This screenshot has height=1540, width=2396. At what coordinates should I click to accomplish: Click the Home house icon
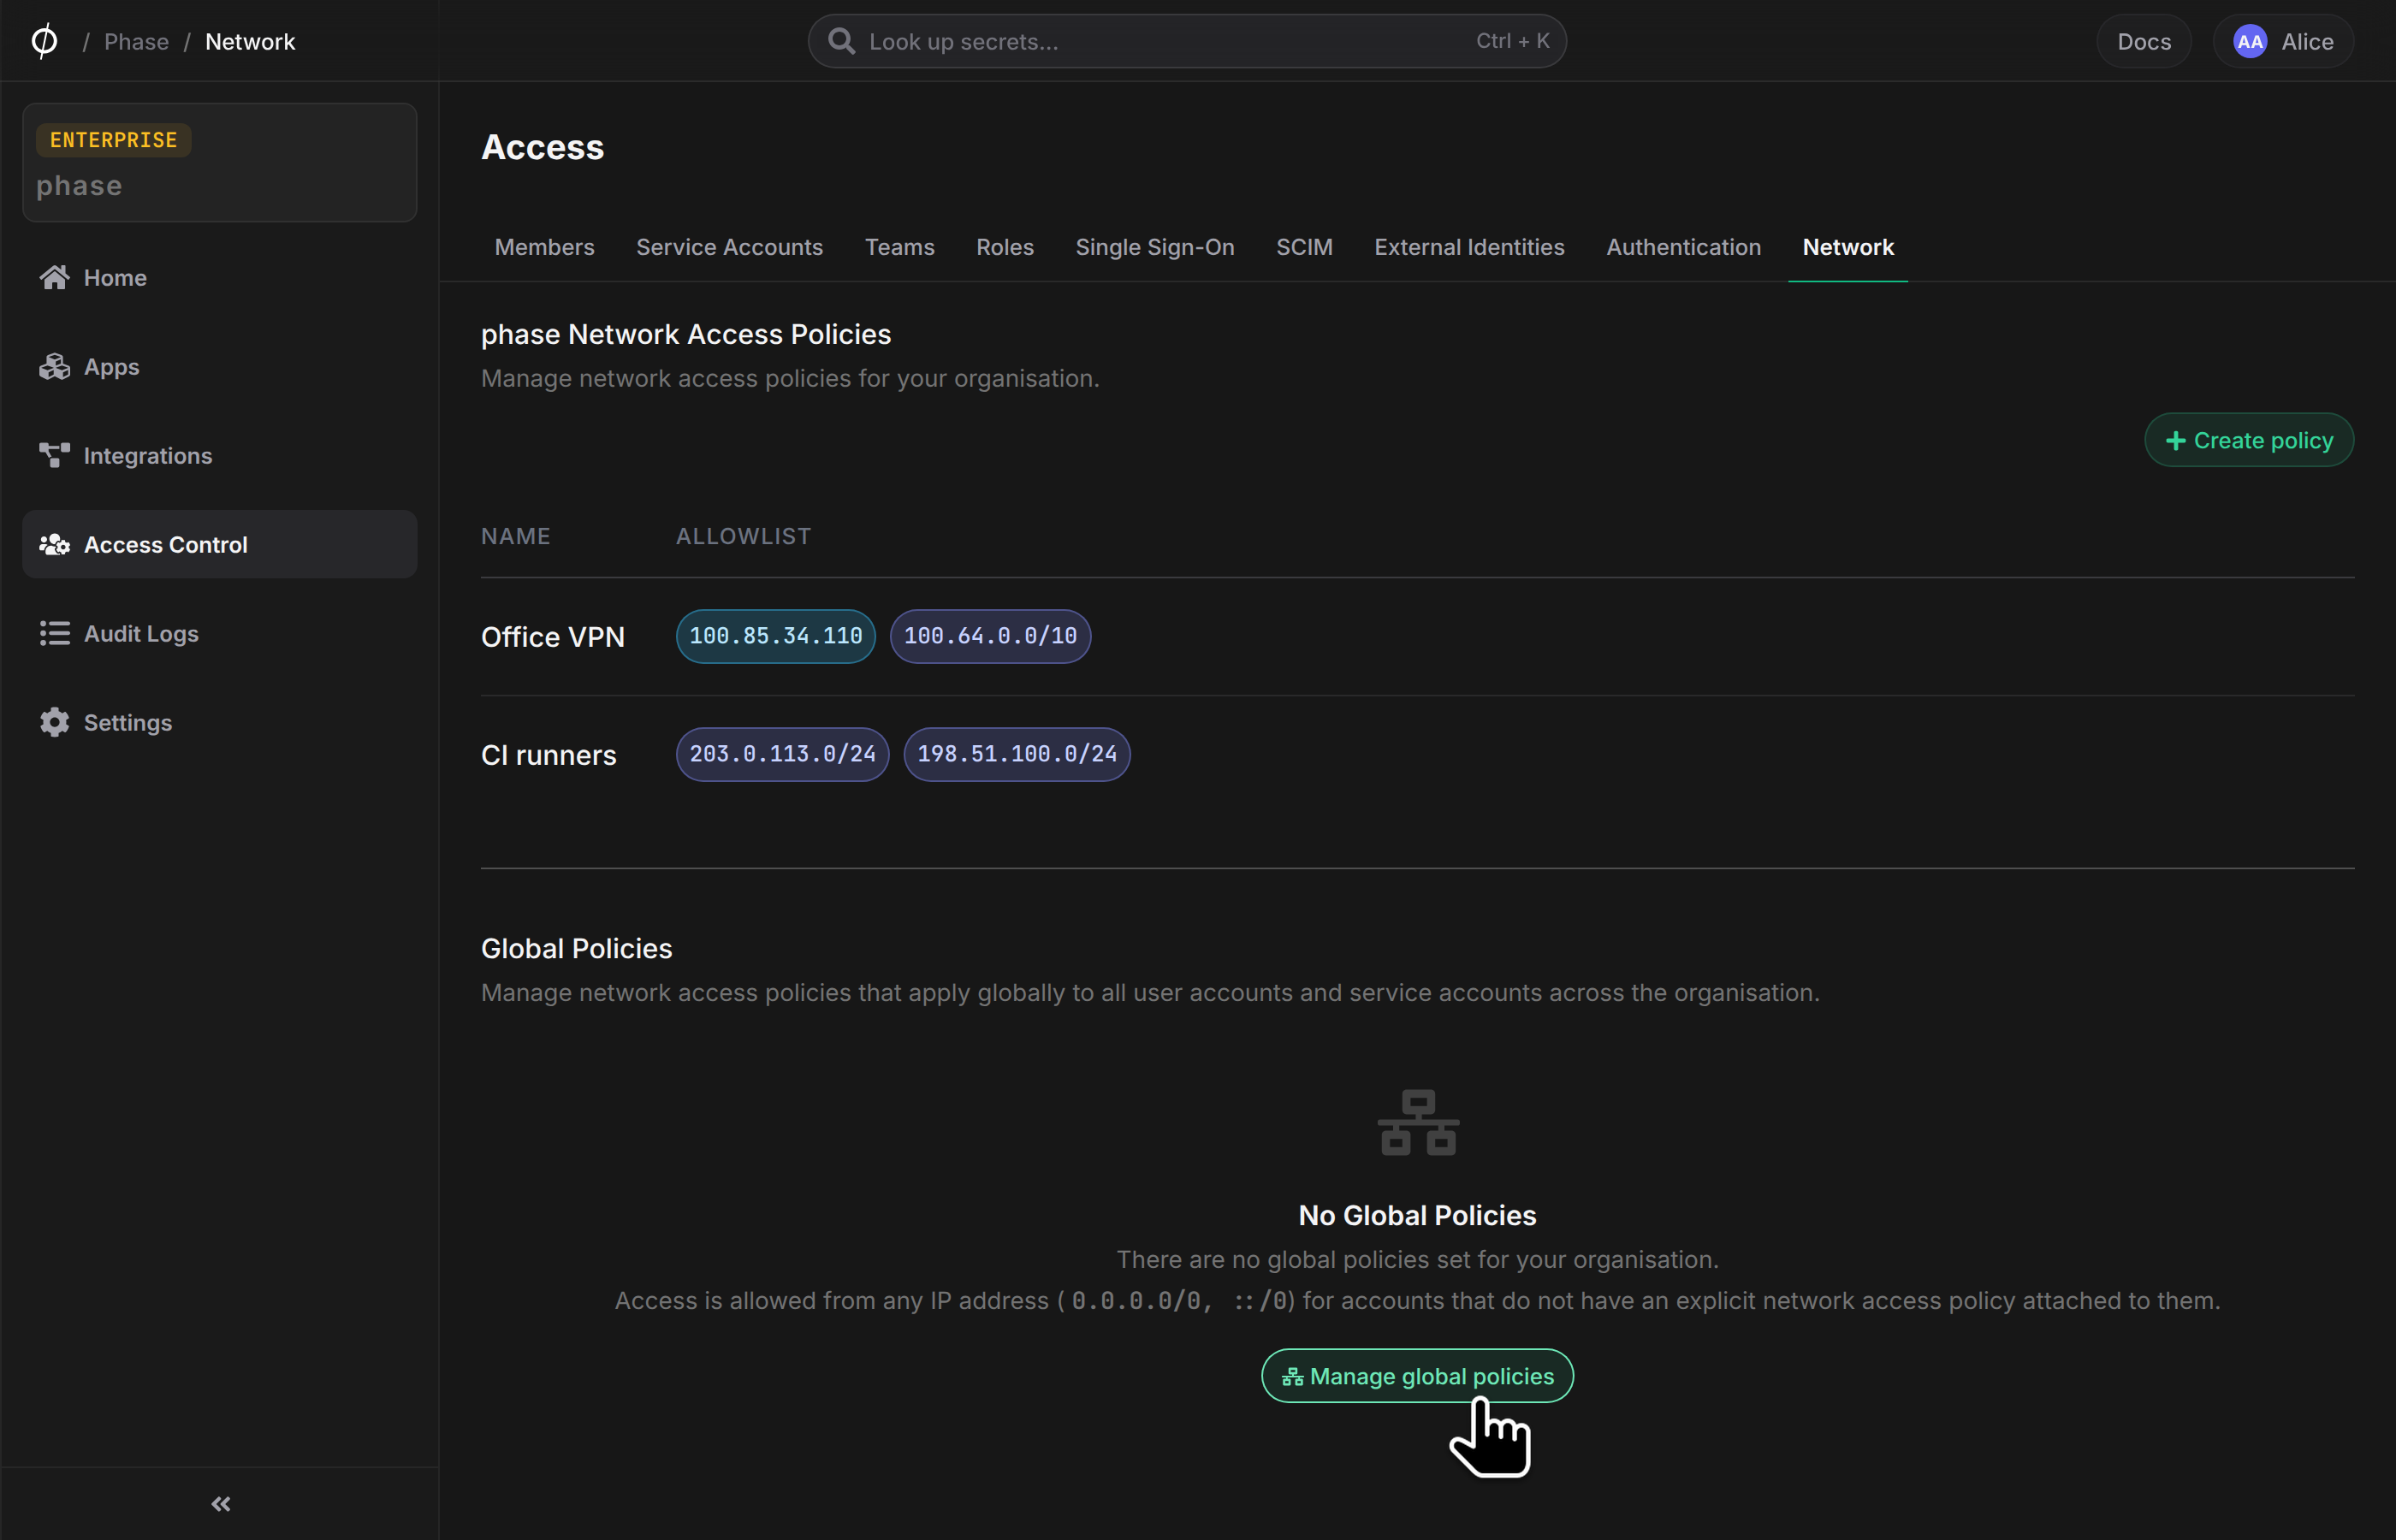[54, 277]
